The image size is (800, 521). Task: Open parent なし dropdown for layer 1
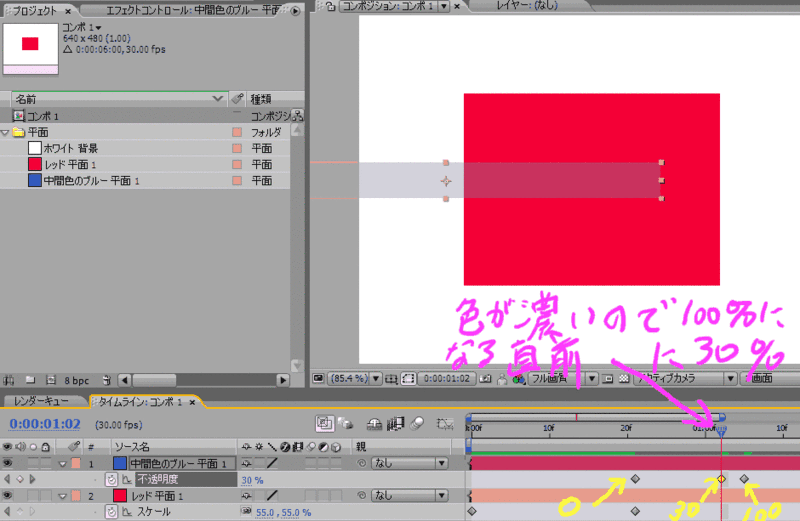pos(410,463)
